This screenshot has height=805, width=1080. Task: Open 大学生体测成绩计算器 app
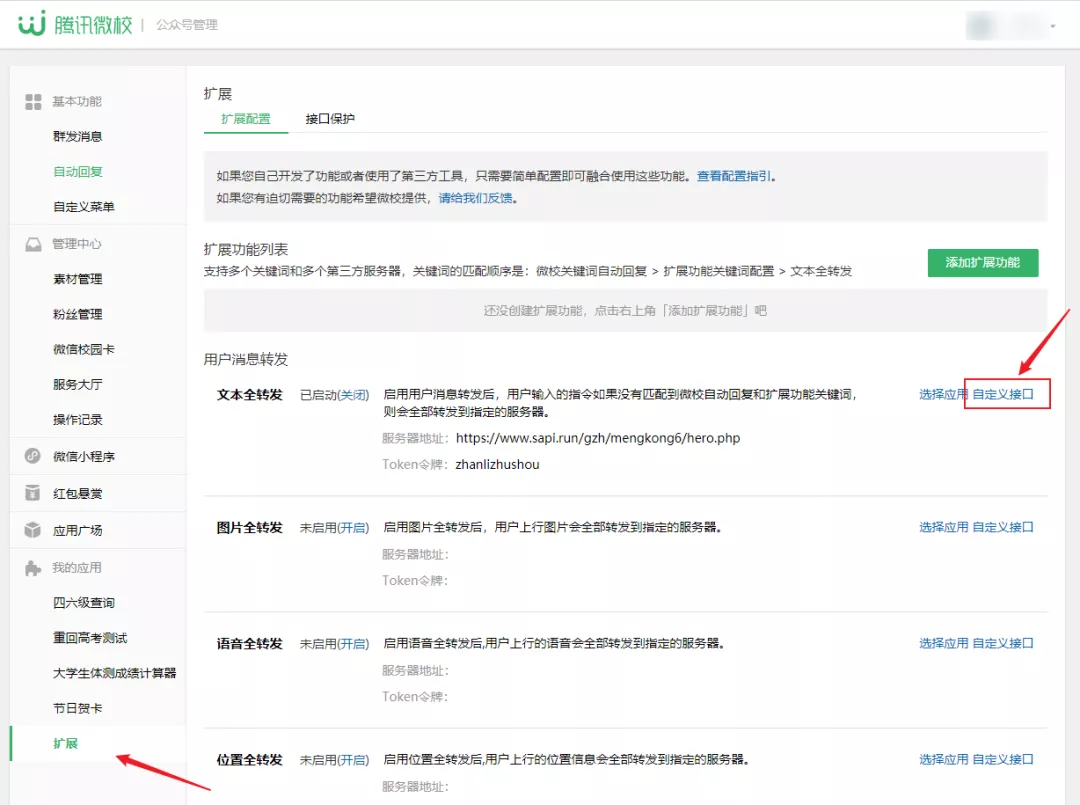click(x=115, y=673)
